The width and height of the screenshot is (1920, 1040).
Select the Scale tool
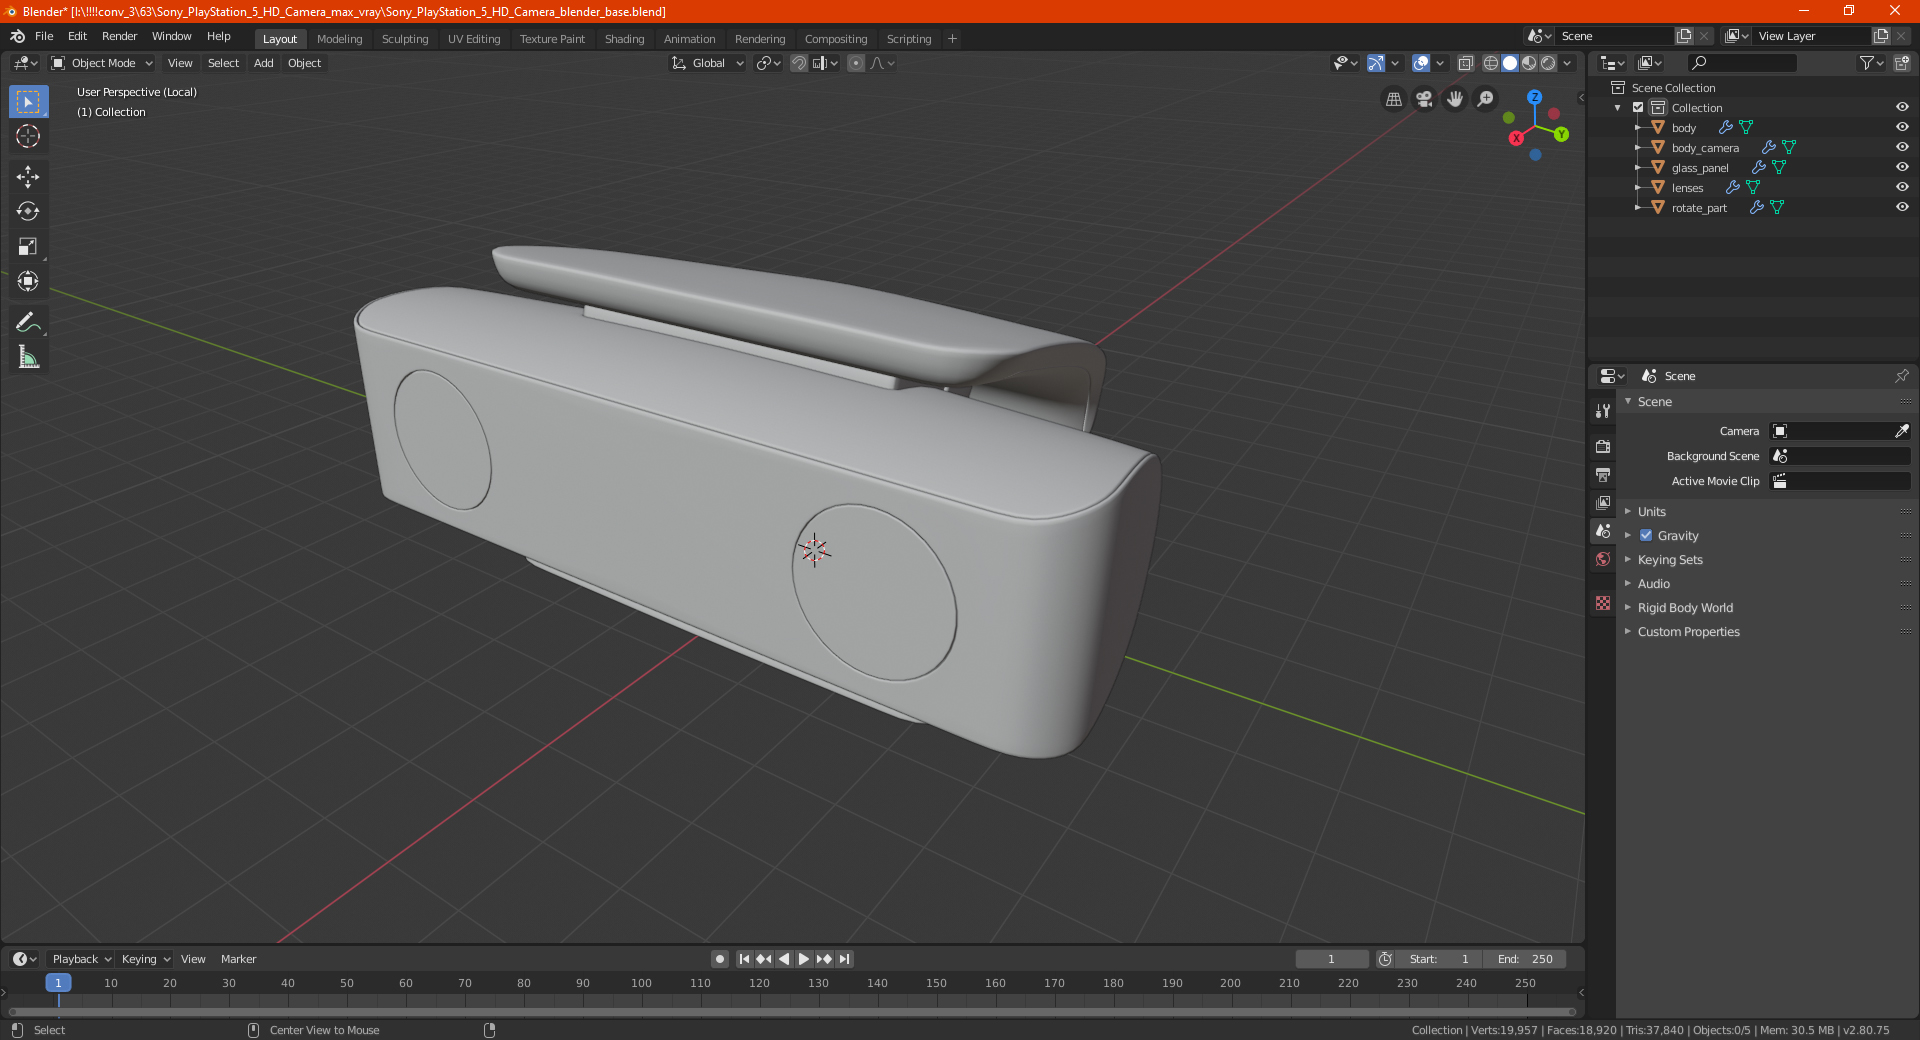[28, 246]
